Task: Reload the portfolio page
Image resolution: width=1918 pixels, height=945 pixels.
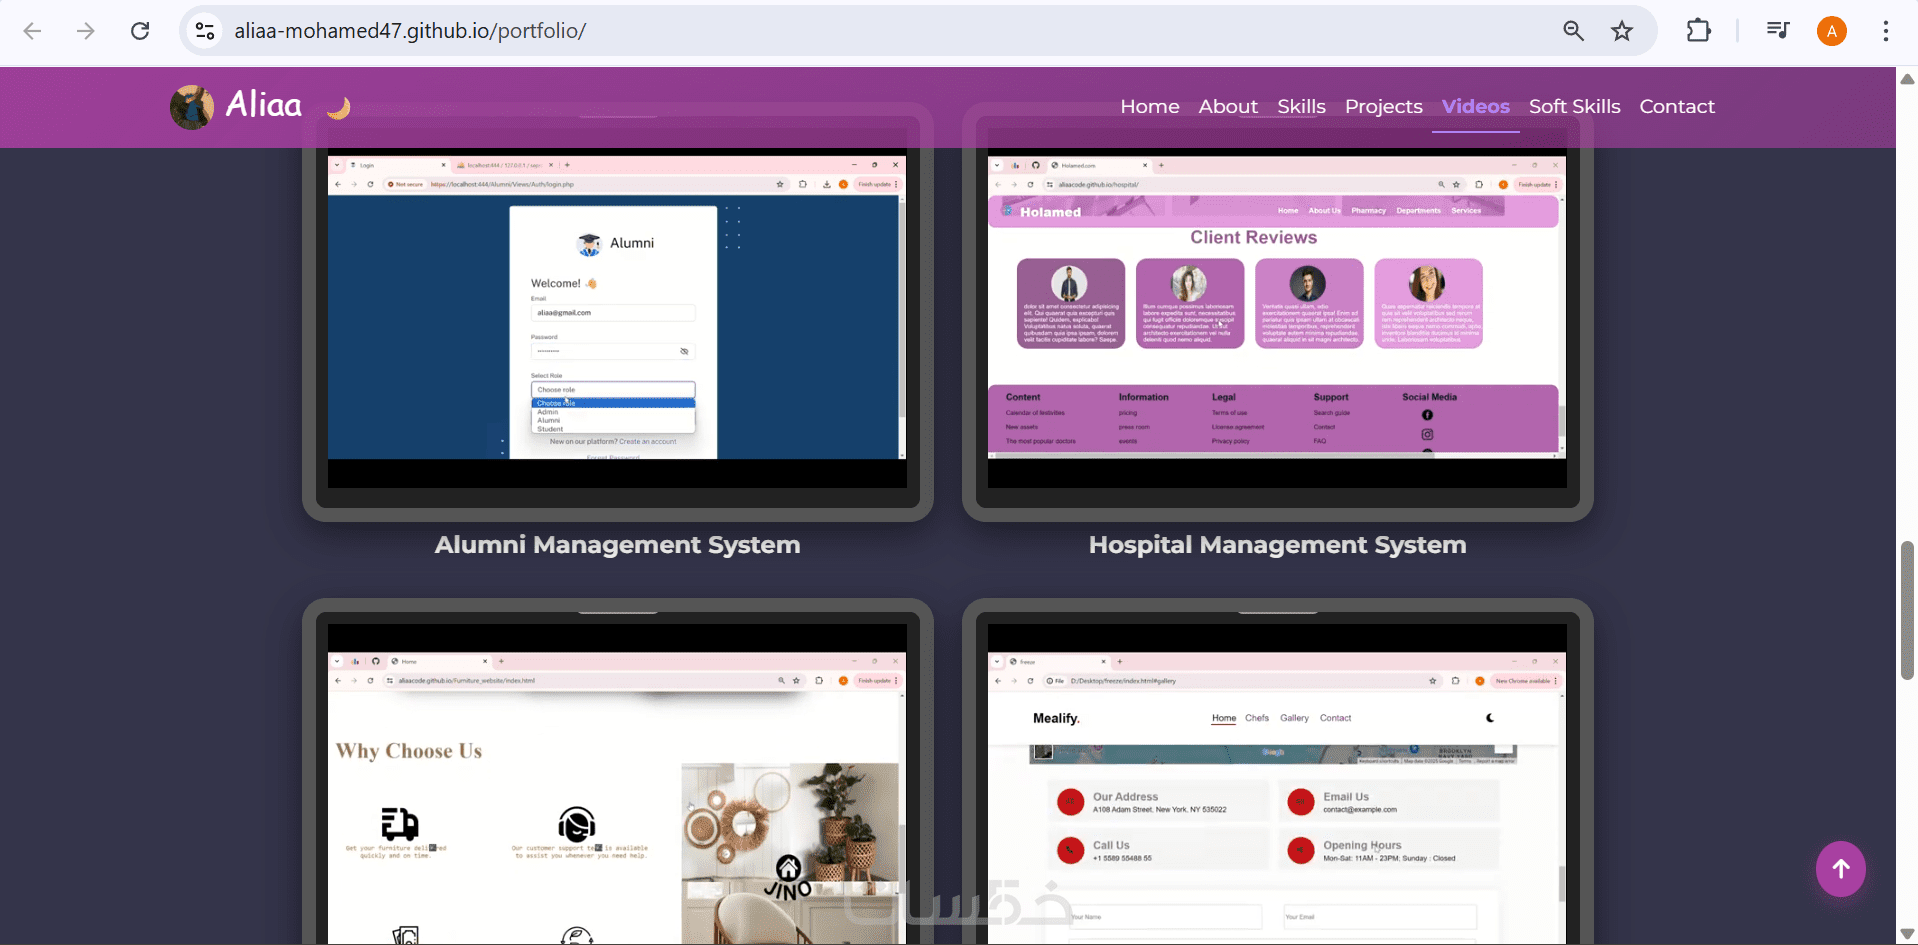Action: (140, 31)
